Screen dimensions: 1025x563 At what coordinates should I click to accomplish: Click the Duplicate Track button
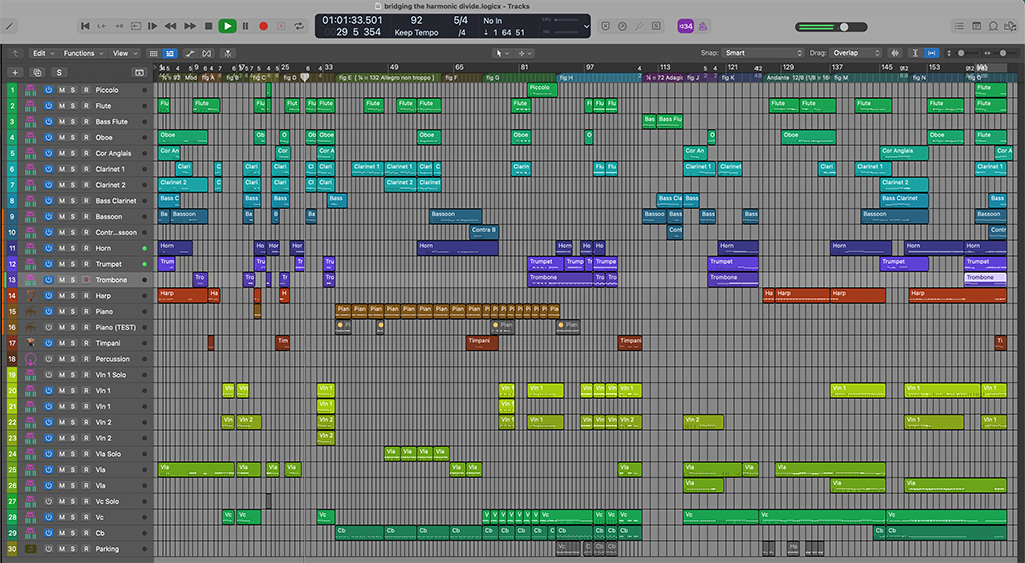tap(37, 73)
